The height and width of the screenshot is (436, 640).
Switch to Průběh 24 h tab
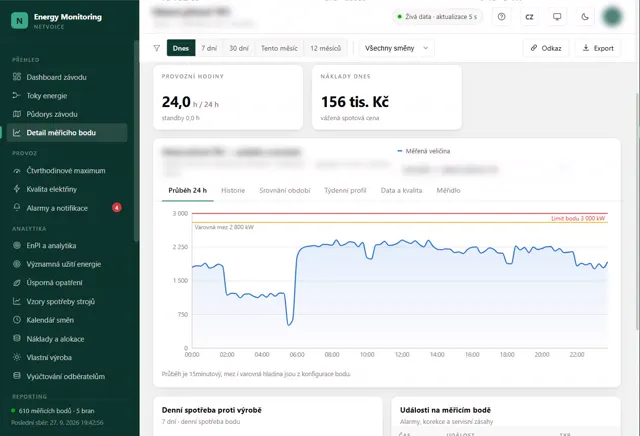[x=188, y=191]
